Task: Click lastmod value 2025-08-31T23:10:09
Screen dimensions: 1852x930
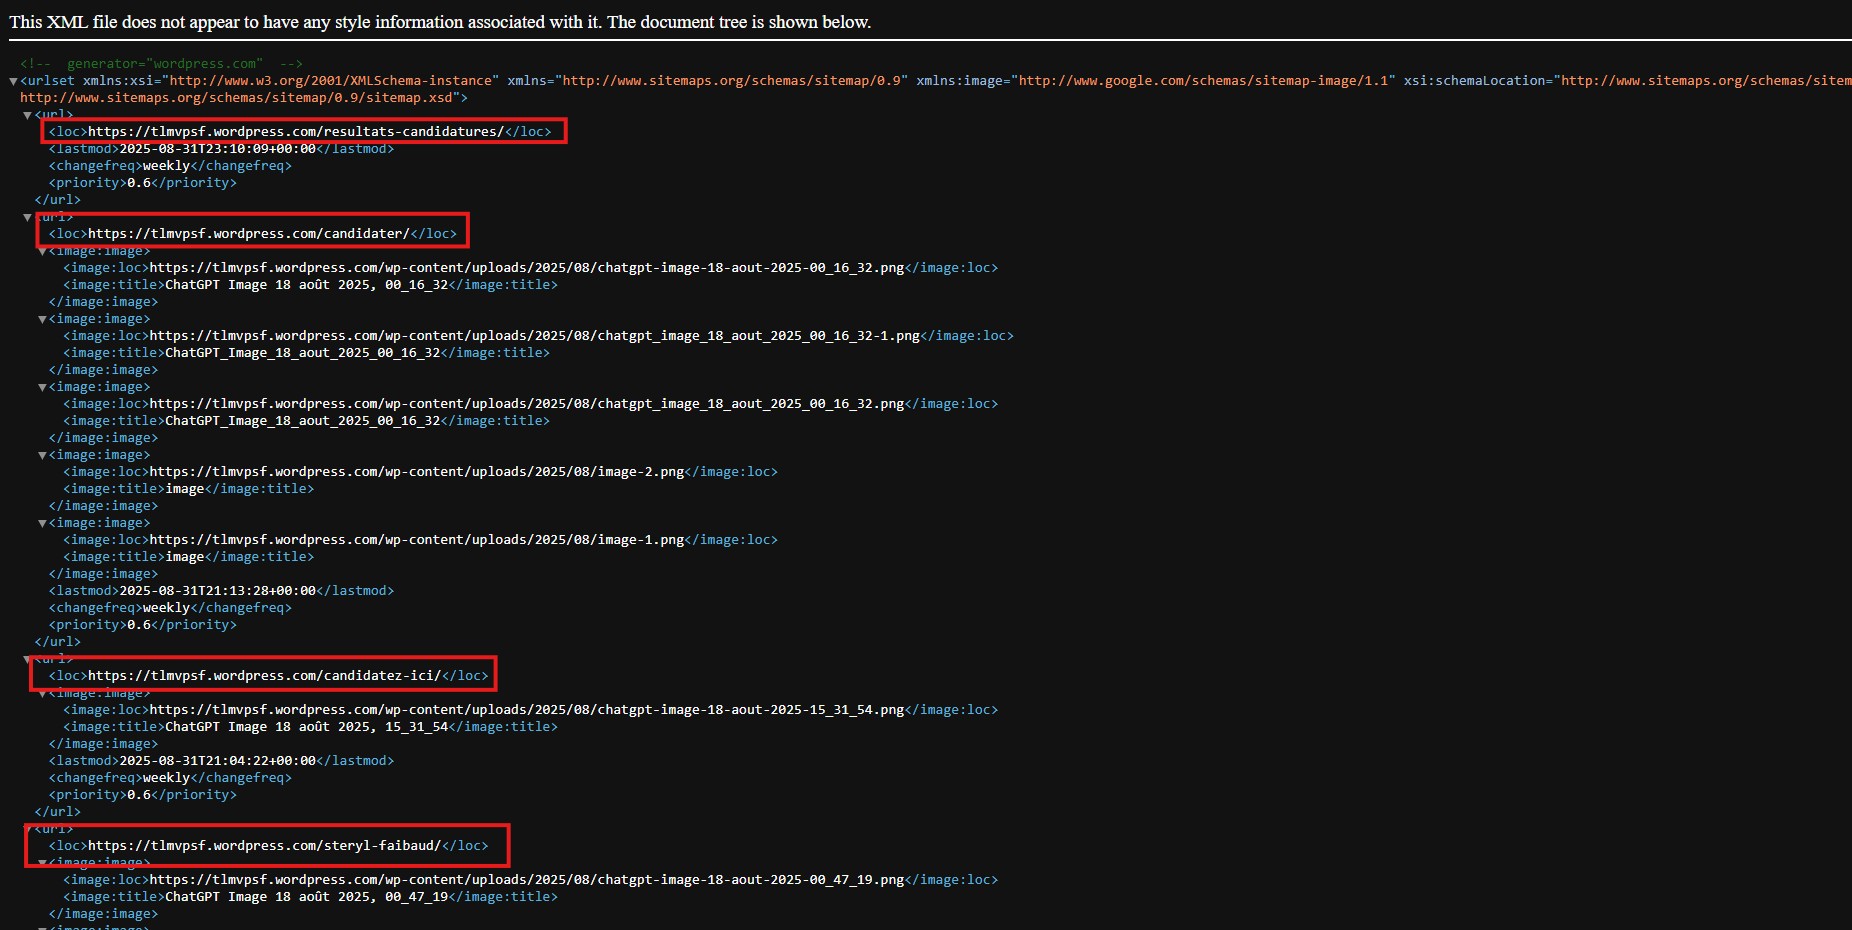Action: [217, 149]
